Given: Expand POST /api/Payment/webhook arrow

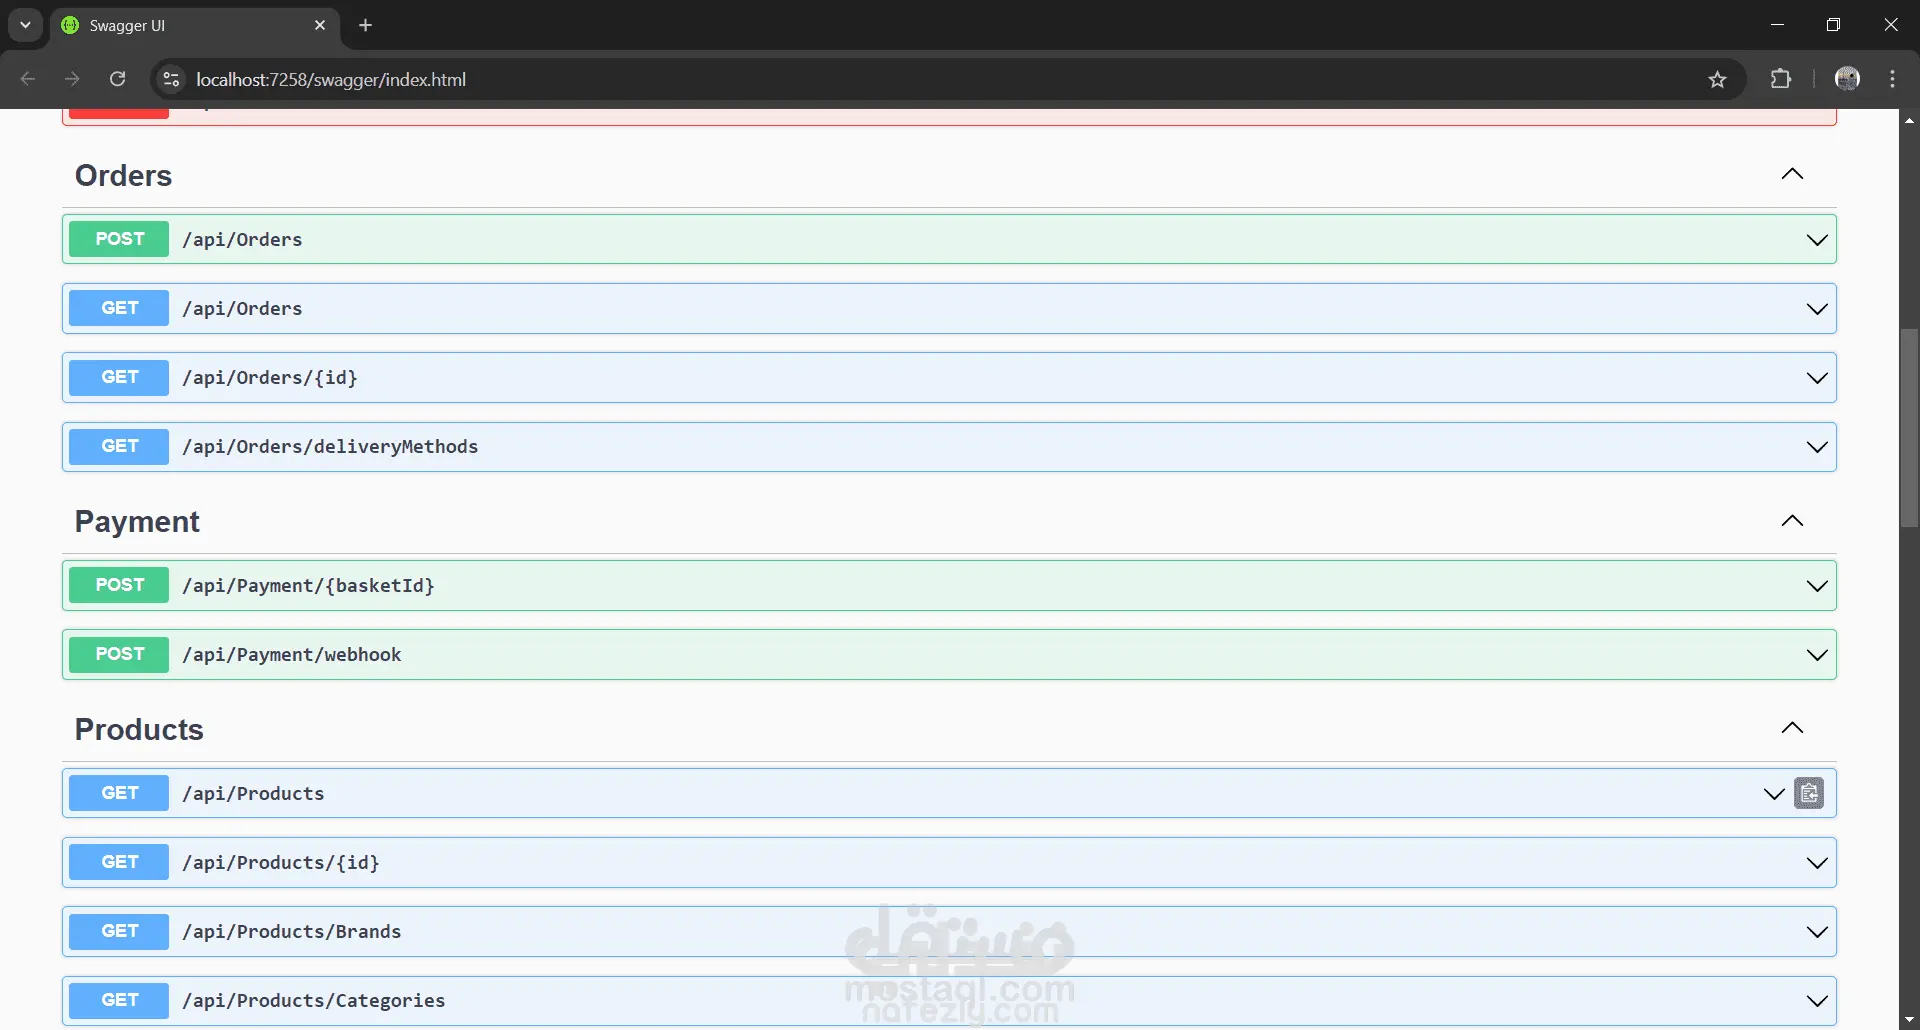Looking at the screenshot, I should [x=1817, y=655].
